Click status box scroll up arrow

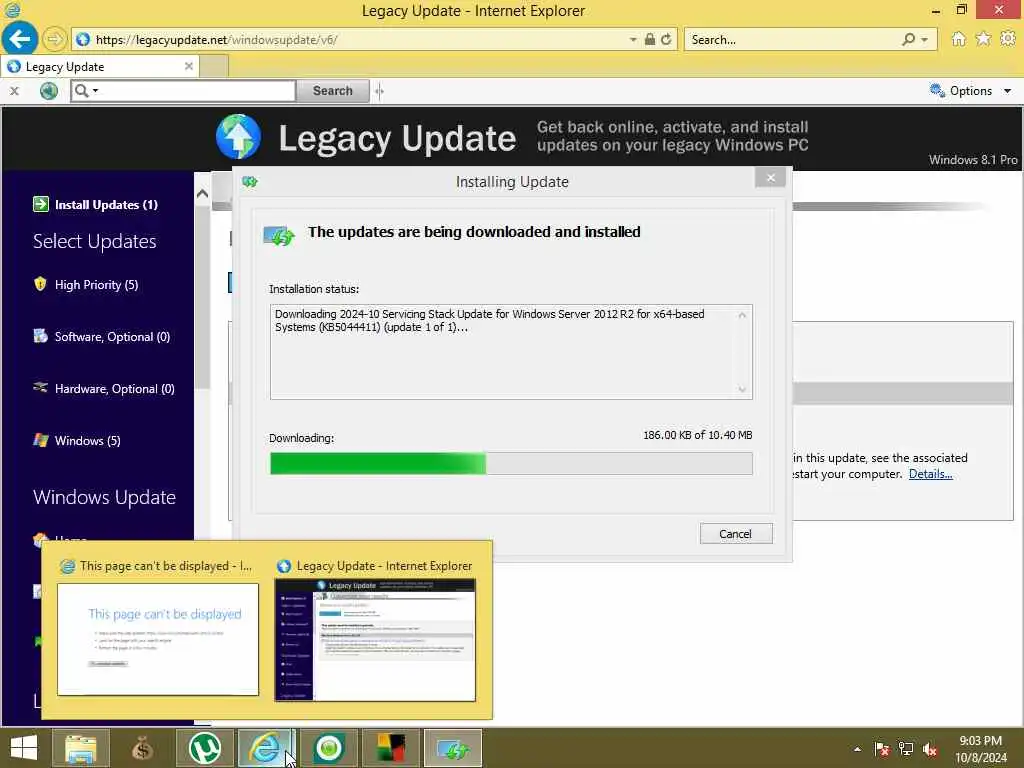742,315
